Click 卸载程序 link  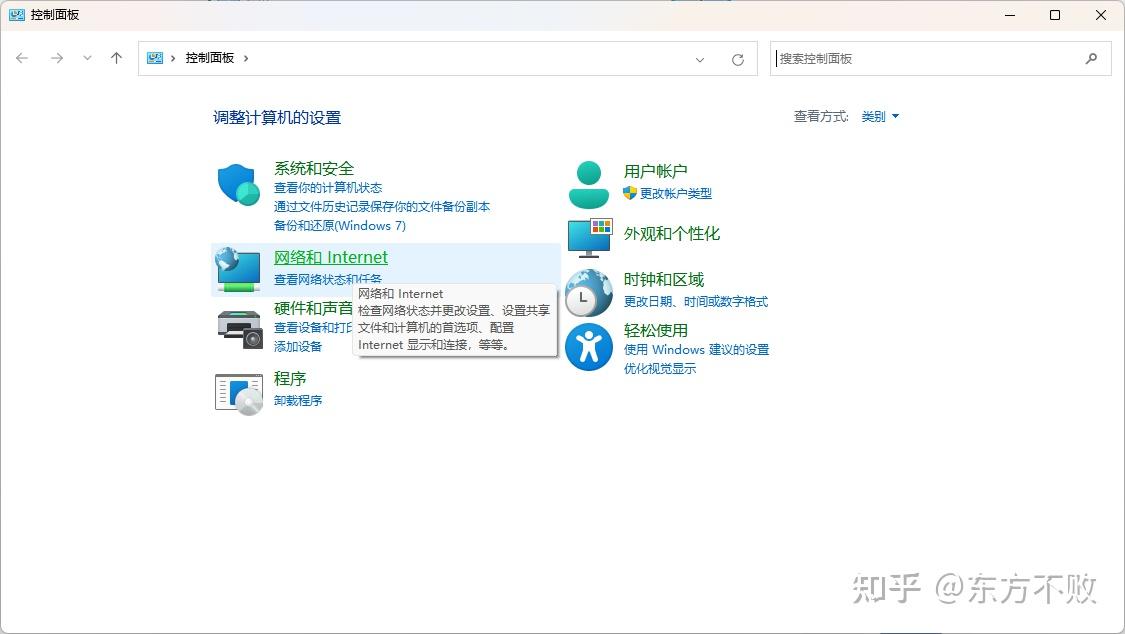(298, 400)
